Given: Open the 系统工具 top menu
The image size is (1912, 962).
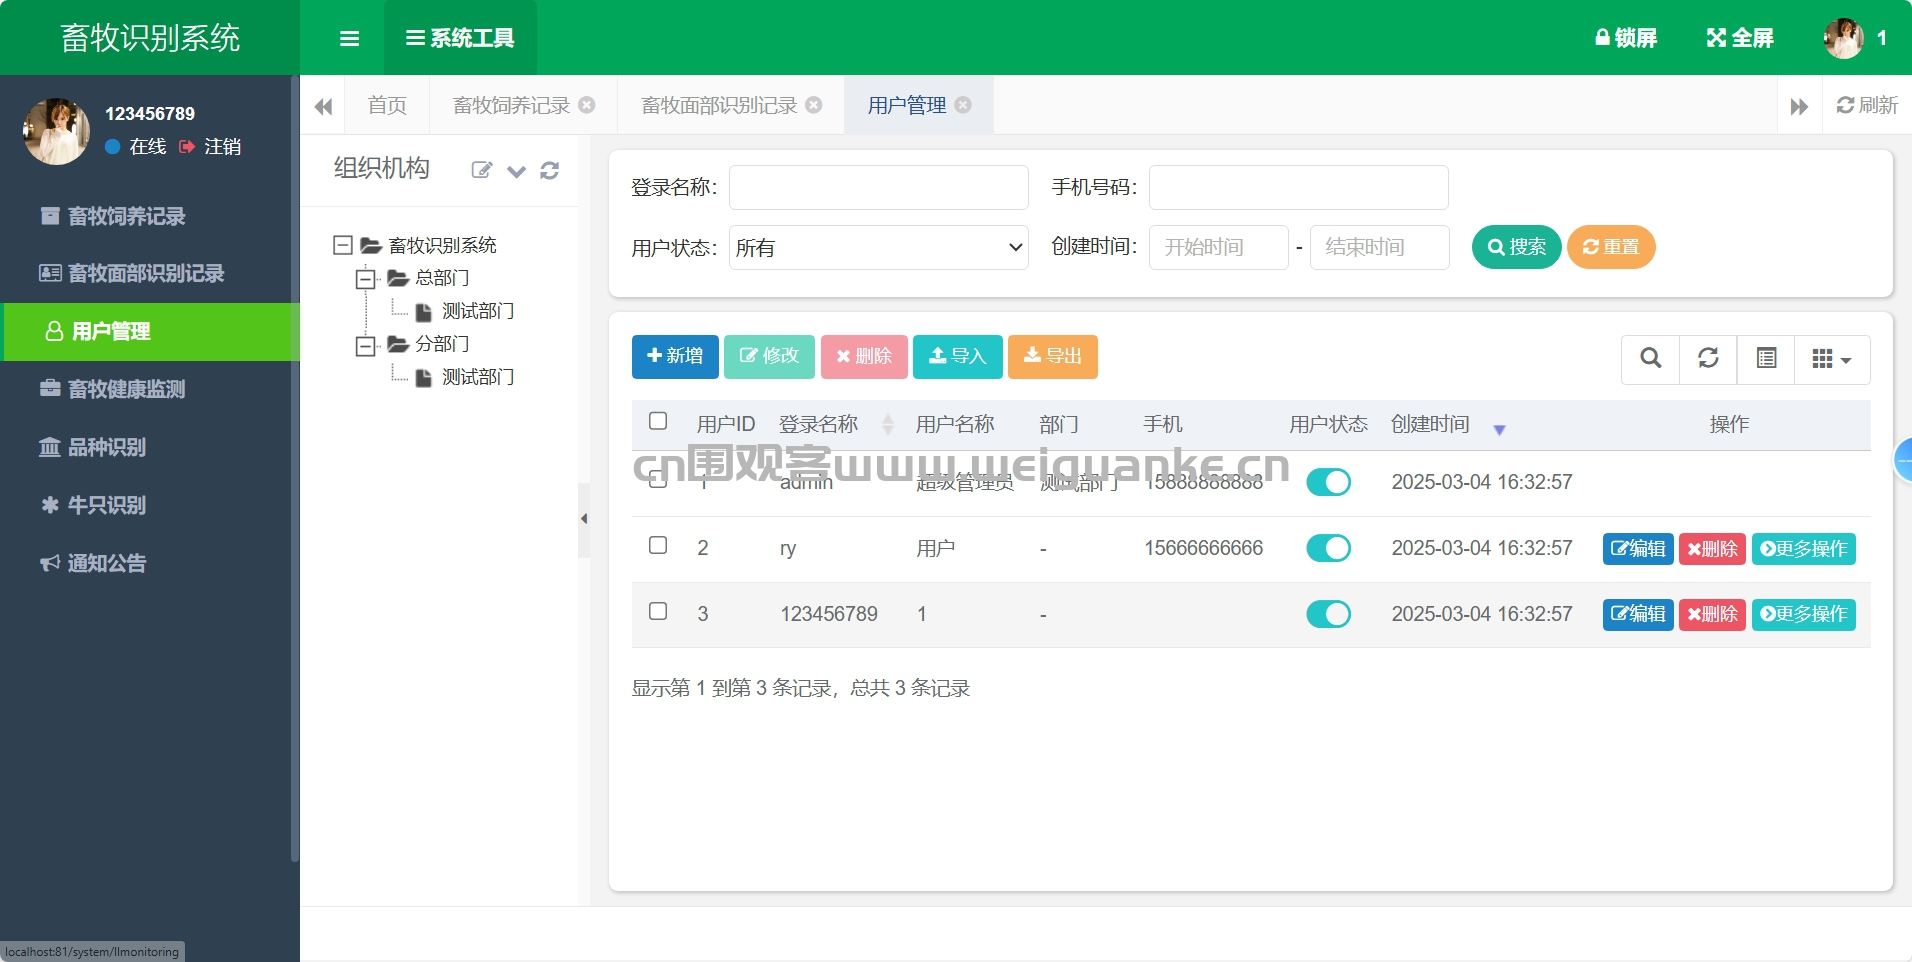Looking at the screenshot, I should pyautogui.click(x=460, y=38).
